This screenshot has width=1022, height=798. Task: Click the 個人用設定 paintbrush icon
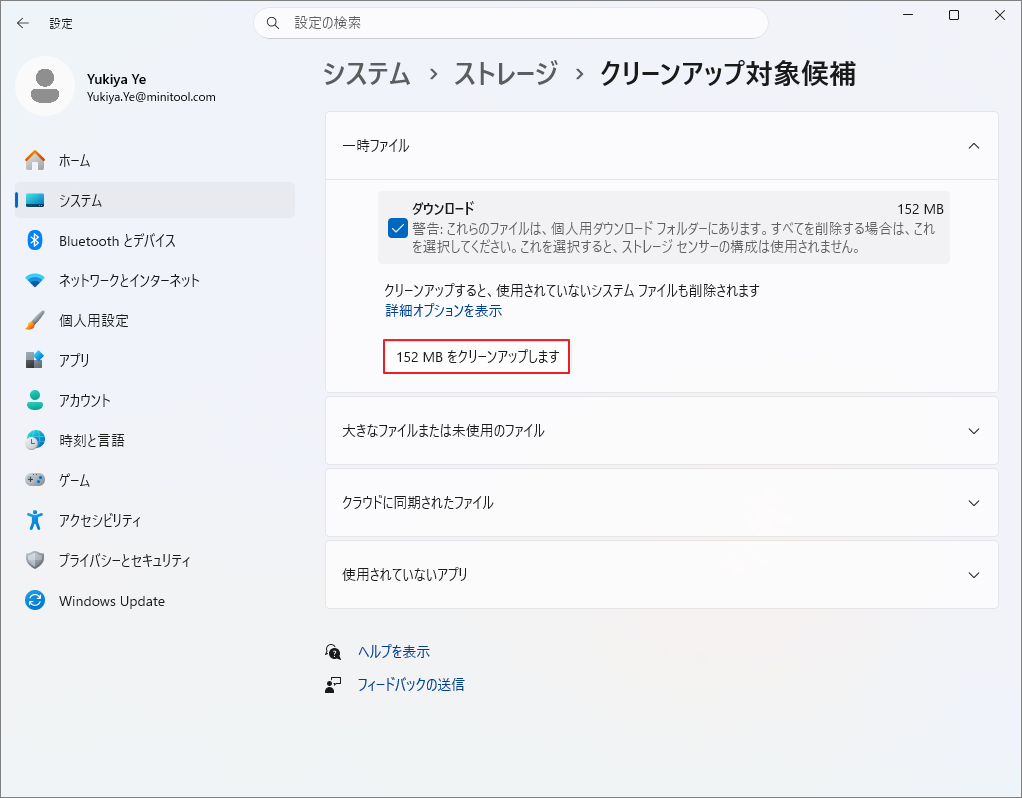[x=35, y=320]
